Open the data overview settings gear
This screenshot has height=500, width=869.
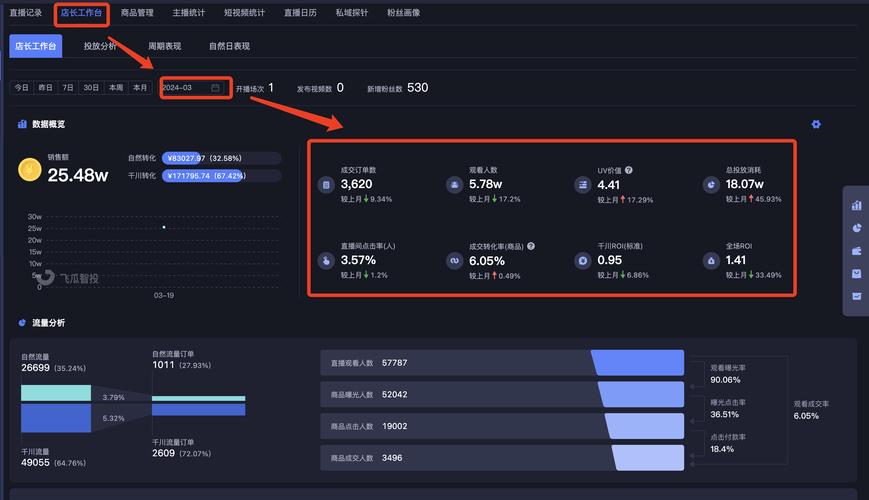tap(816, 124)
